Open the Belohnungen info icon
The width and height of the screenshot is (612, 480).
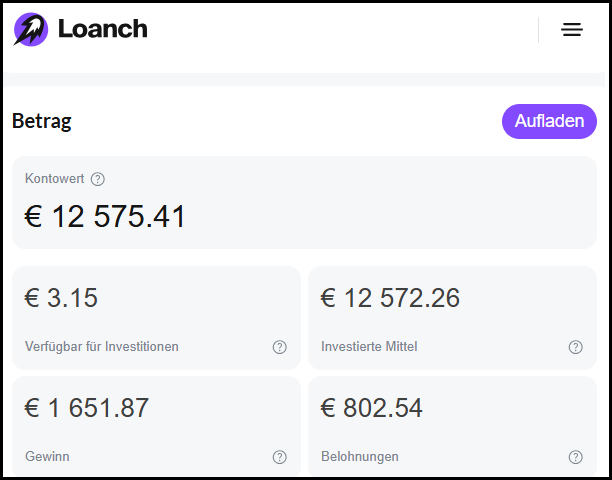(x=576, y=457)
